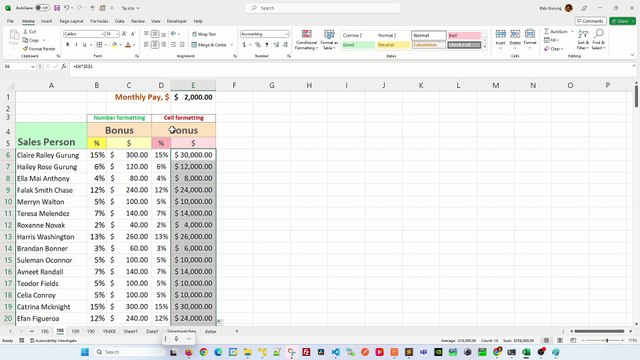Open Conditional Formatting dropdown
This screenshot has height=360, width=640.
(x=306, y=40)
